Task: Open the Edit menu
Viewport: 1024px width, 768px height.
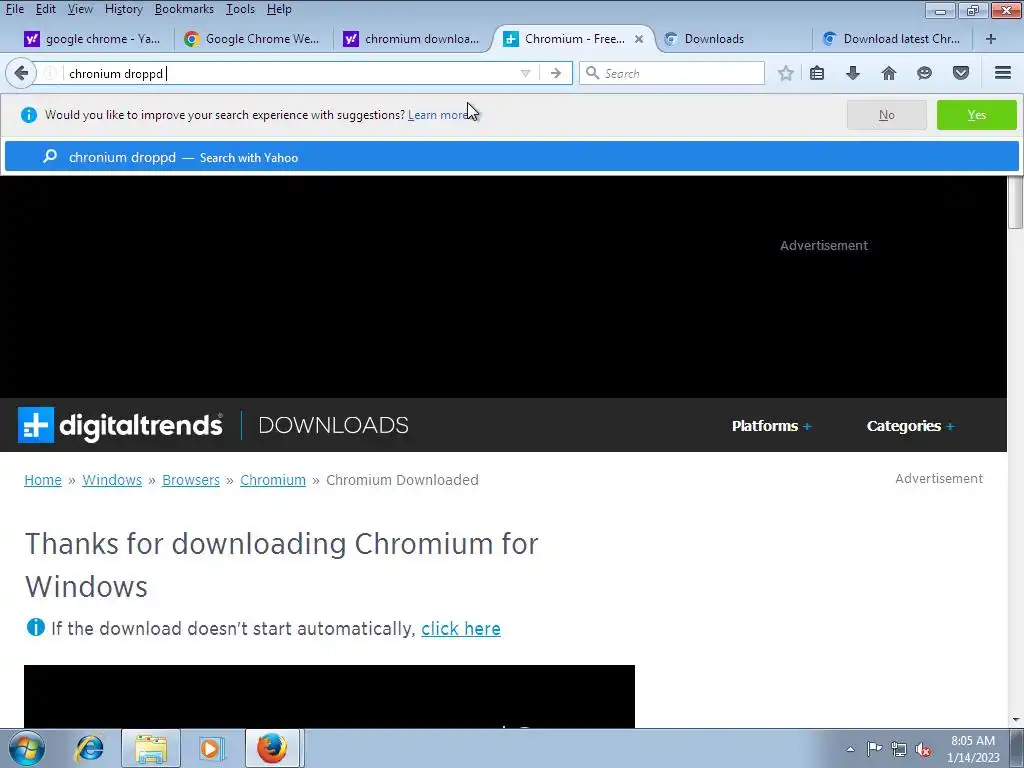Action: (x=46, y=9)
